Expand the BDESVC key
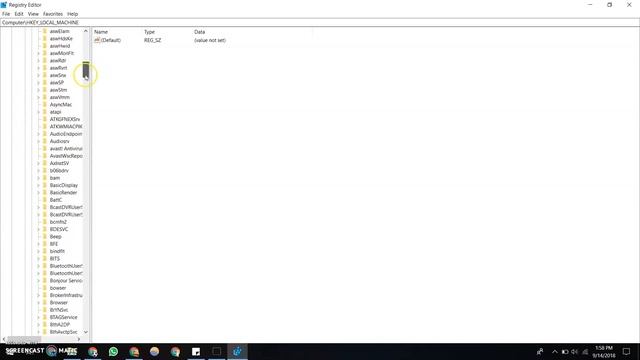Screen dimensions: 640x360 coord(39,229)
